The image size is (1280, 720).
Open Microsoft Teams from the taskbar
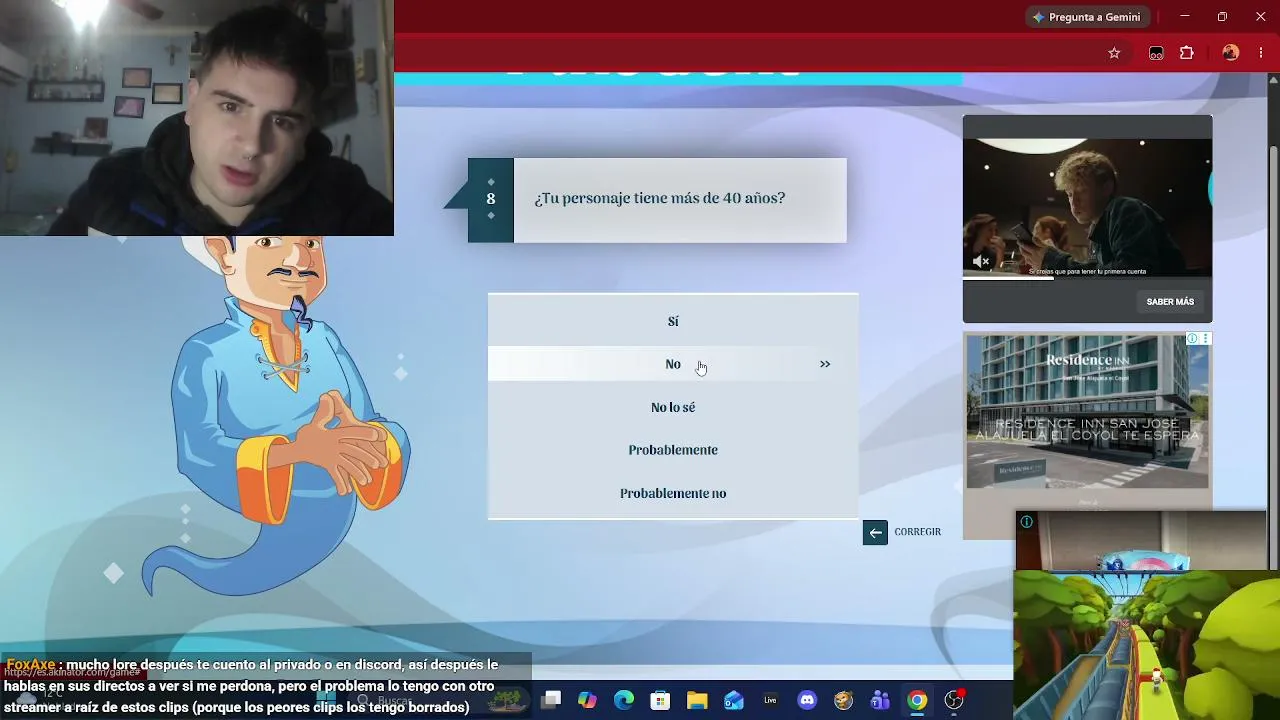[880, 700]
